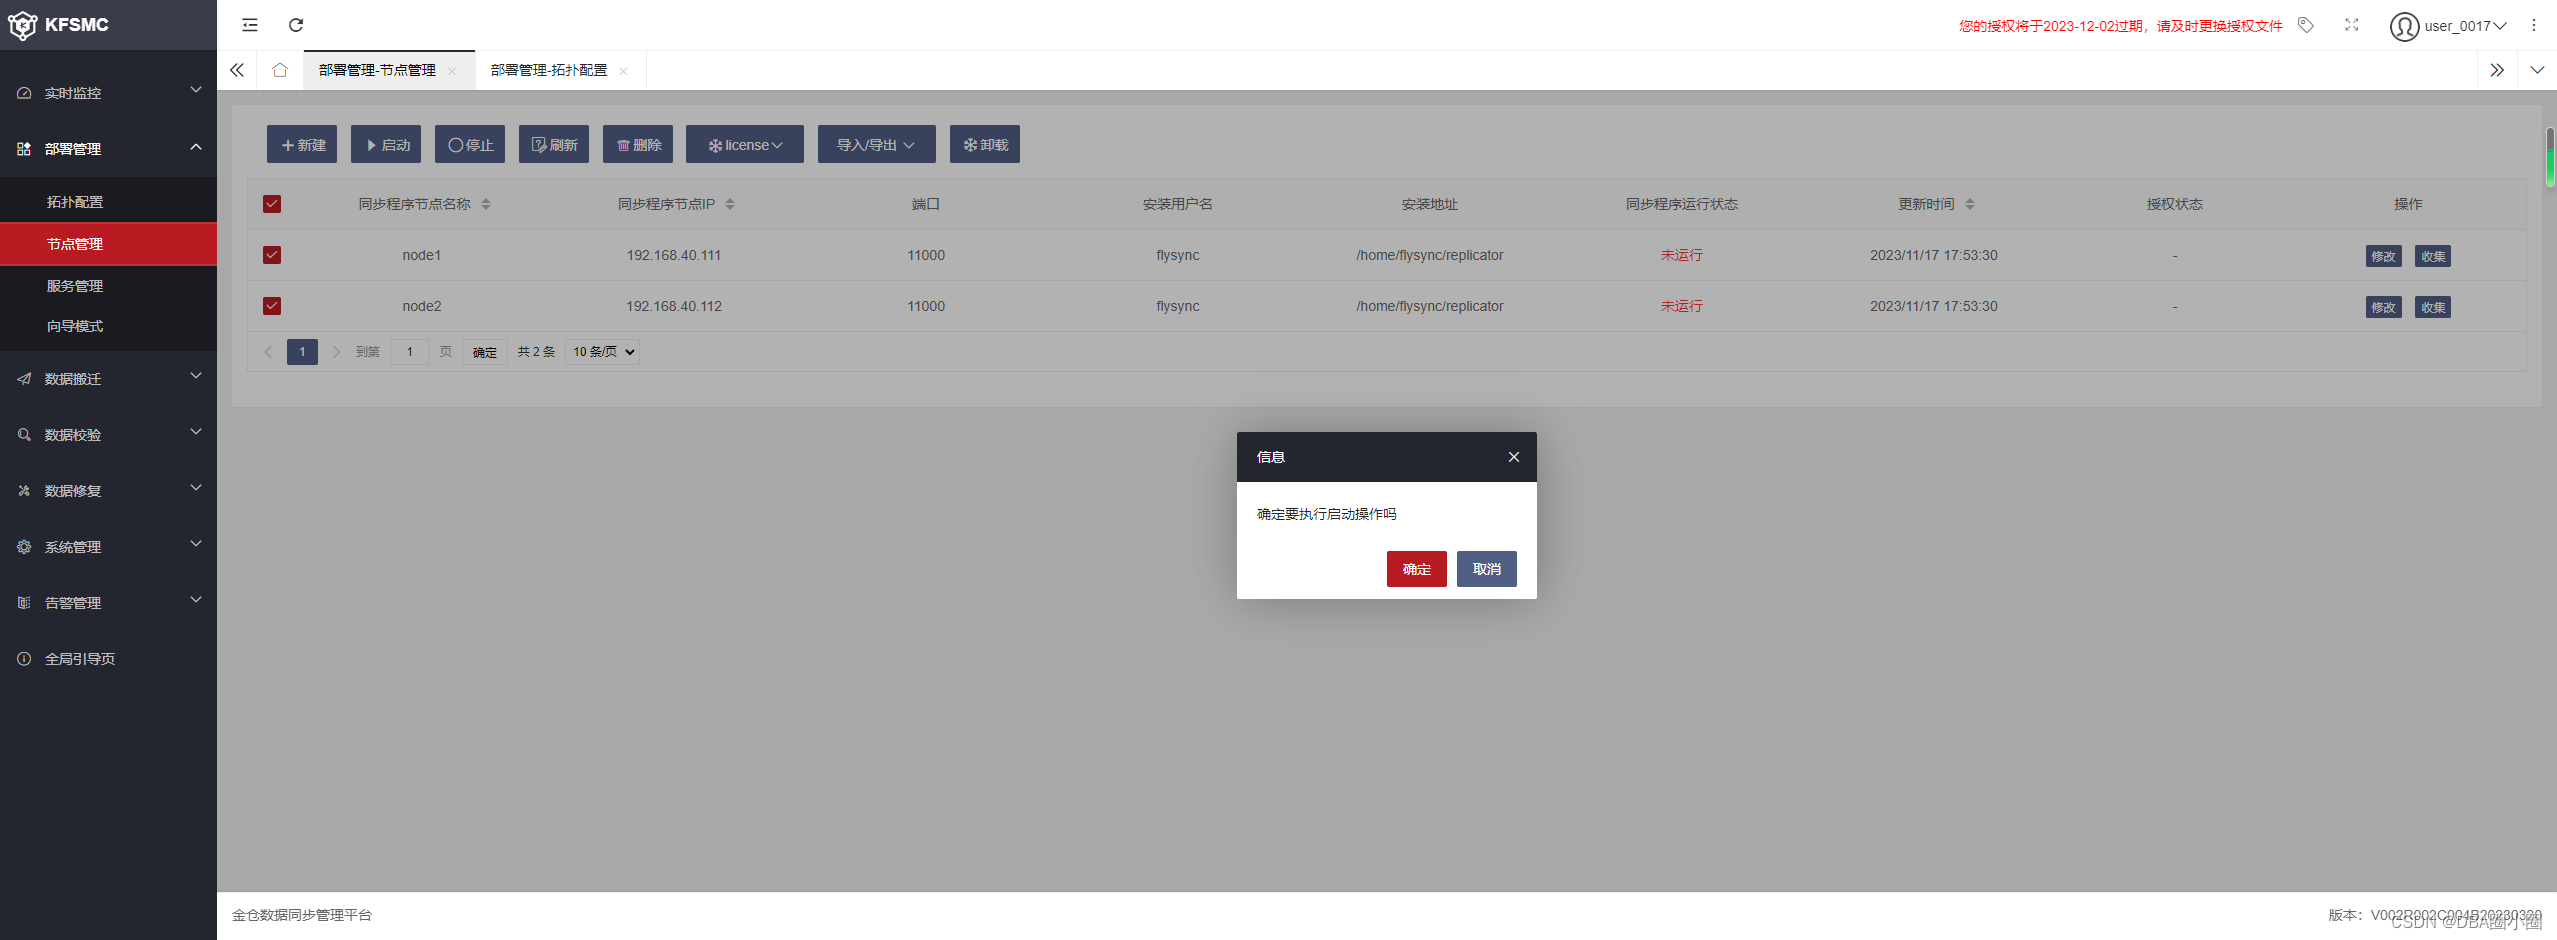Go to the home tab icon
Screen dimensions: 2557x940
(x=280, y=70)
